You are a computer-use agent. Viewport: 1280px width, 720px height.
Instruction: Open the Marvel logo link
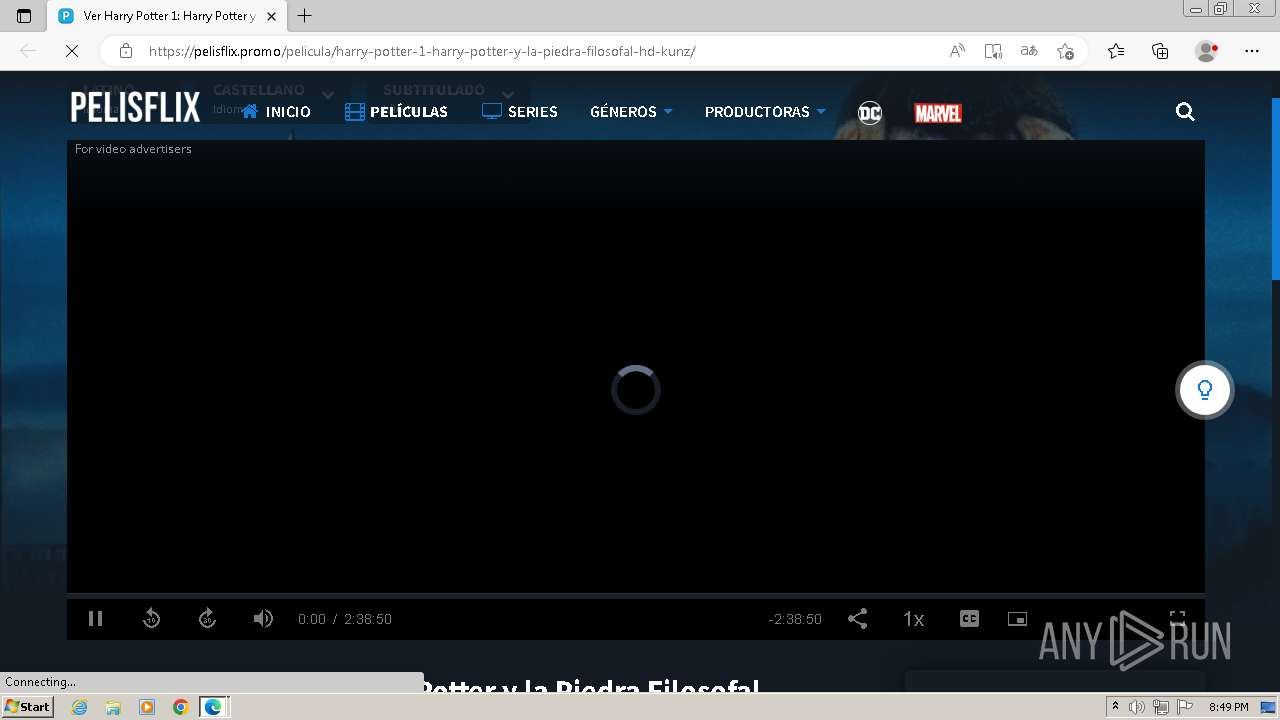[938, 113]
